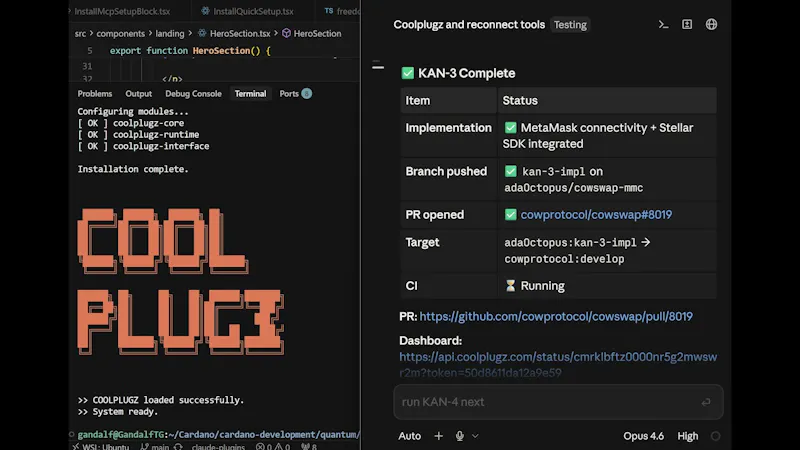The width and height of the screenshot is (800, 450).
Task: Click the COOL PLUGZ ASCII art banner
Action: 180,281
